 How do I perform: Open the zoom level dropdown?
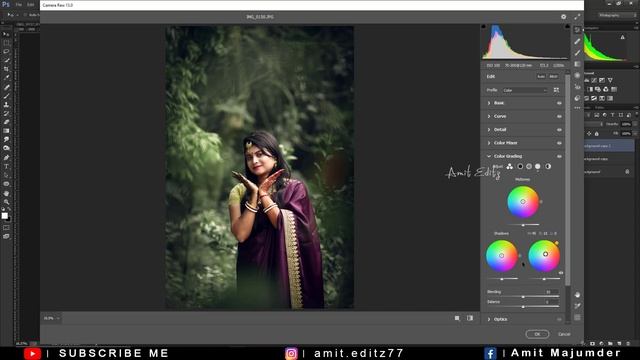(x=52, y=318)
